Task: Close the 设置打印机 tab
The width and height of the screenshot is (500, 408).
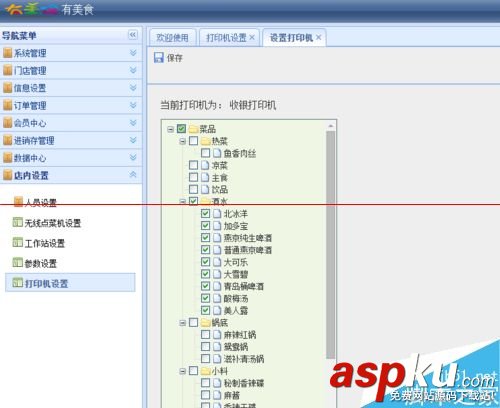Action: coord(318,37)
